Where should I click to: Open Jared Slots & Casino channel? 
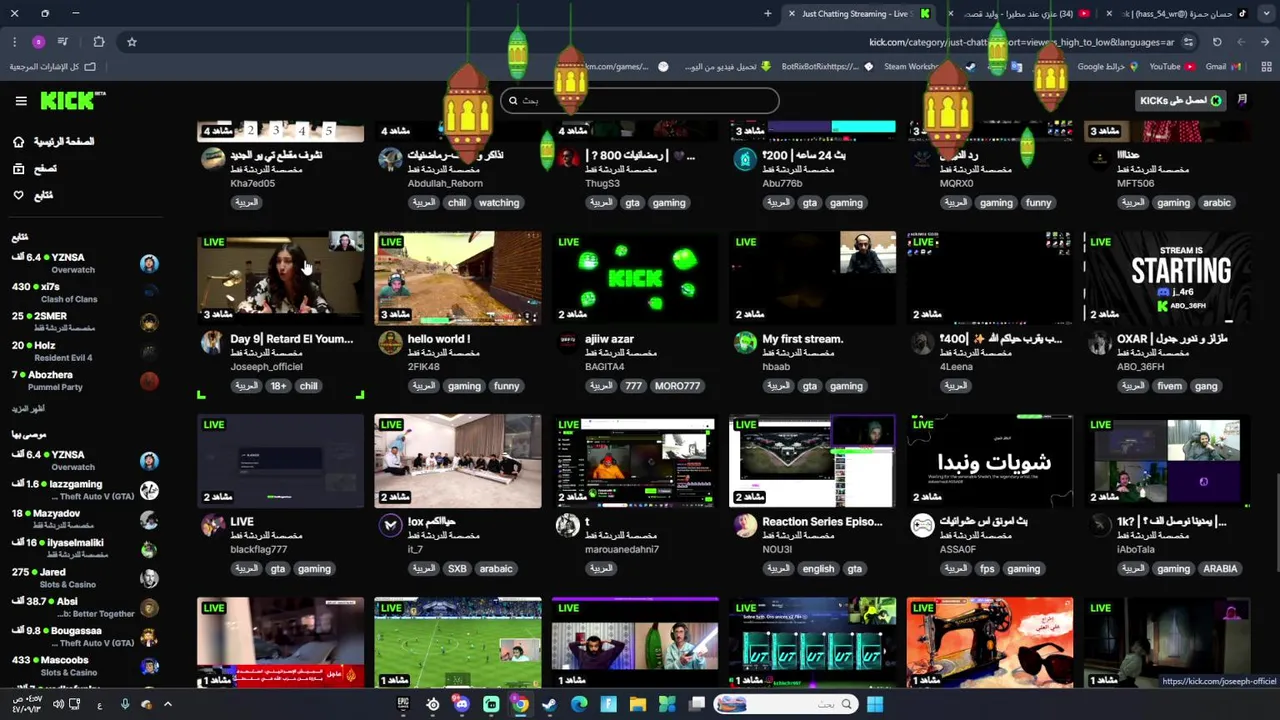pos(85,578)
